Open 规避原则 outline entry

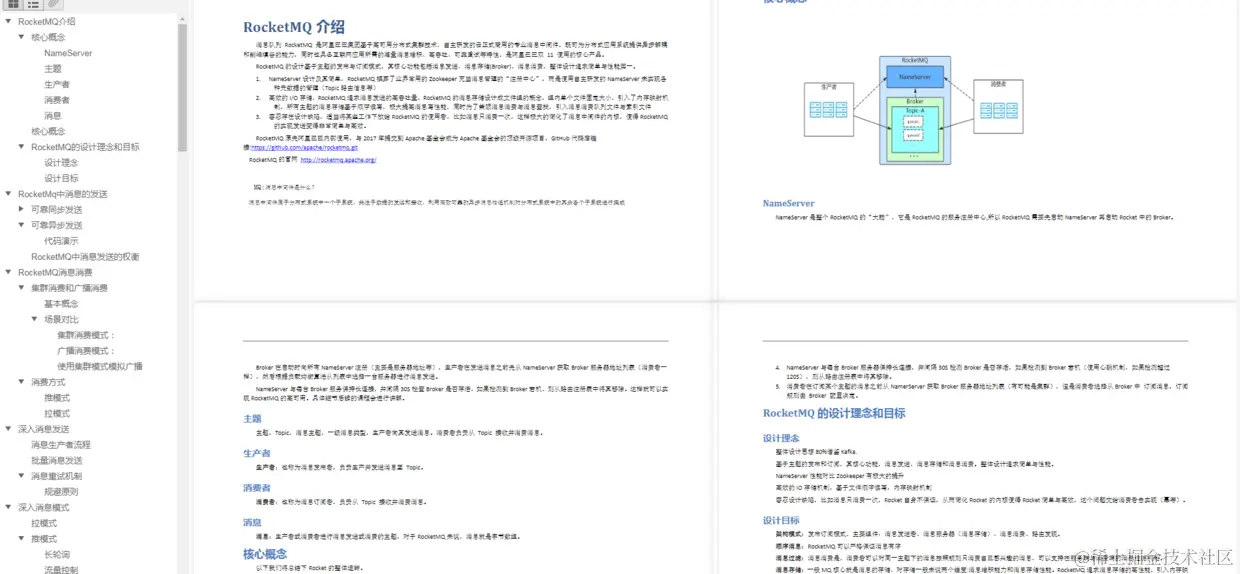coord(61,492)
